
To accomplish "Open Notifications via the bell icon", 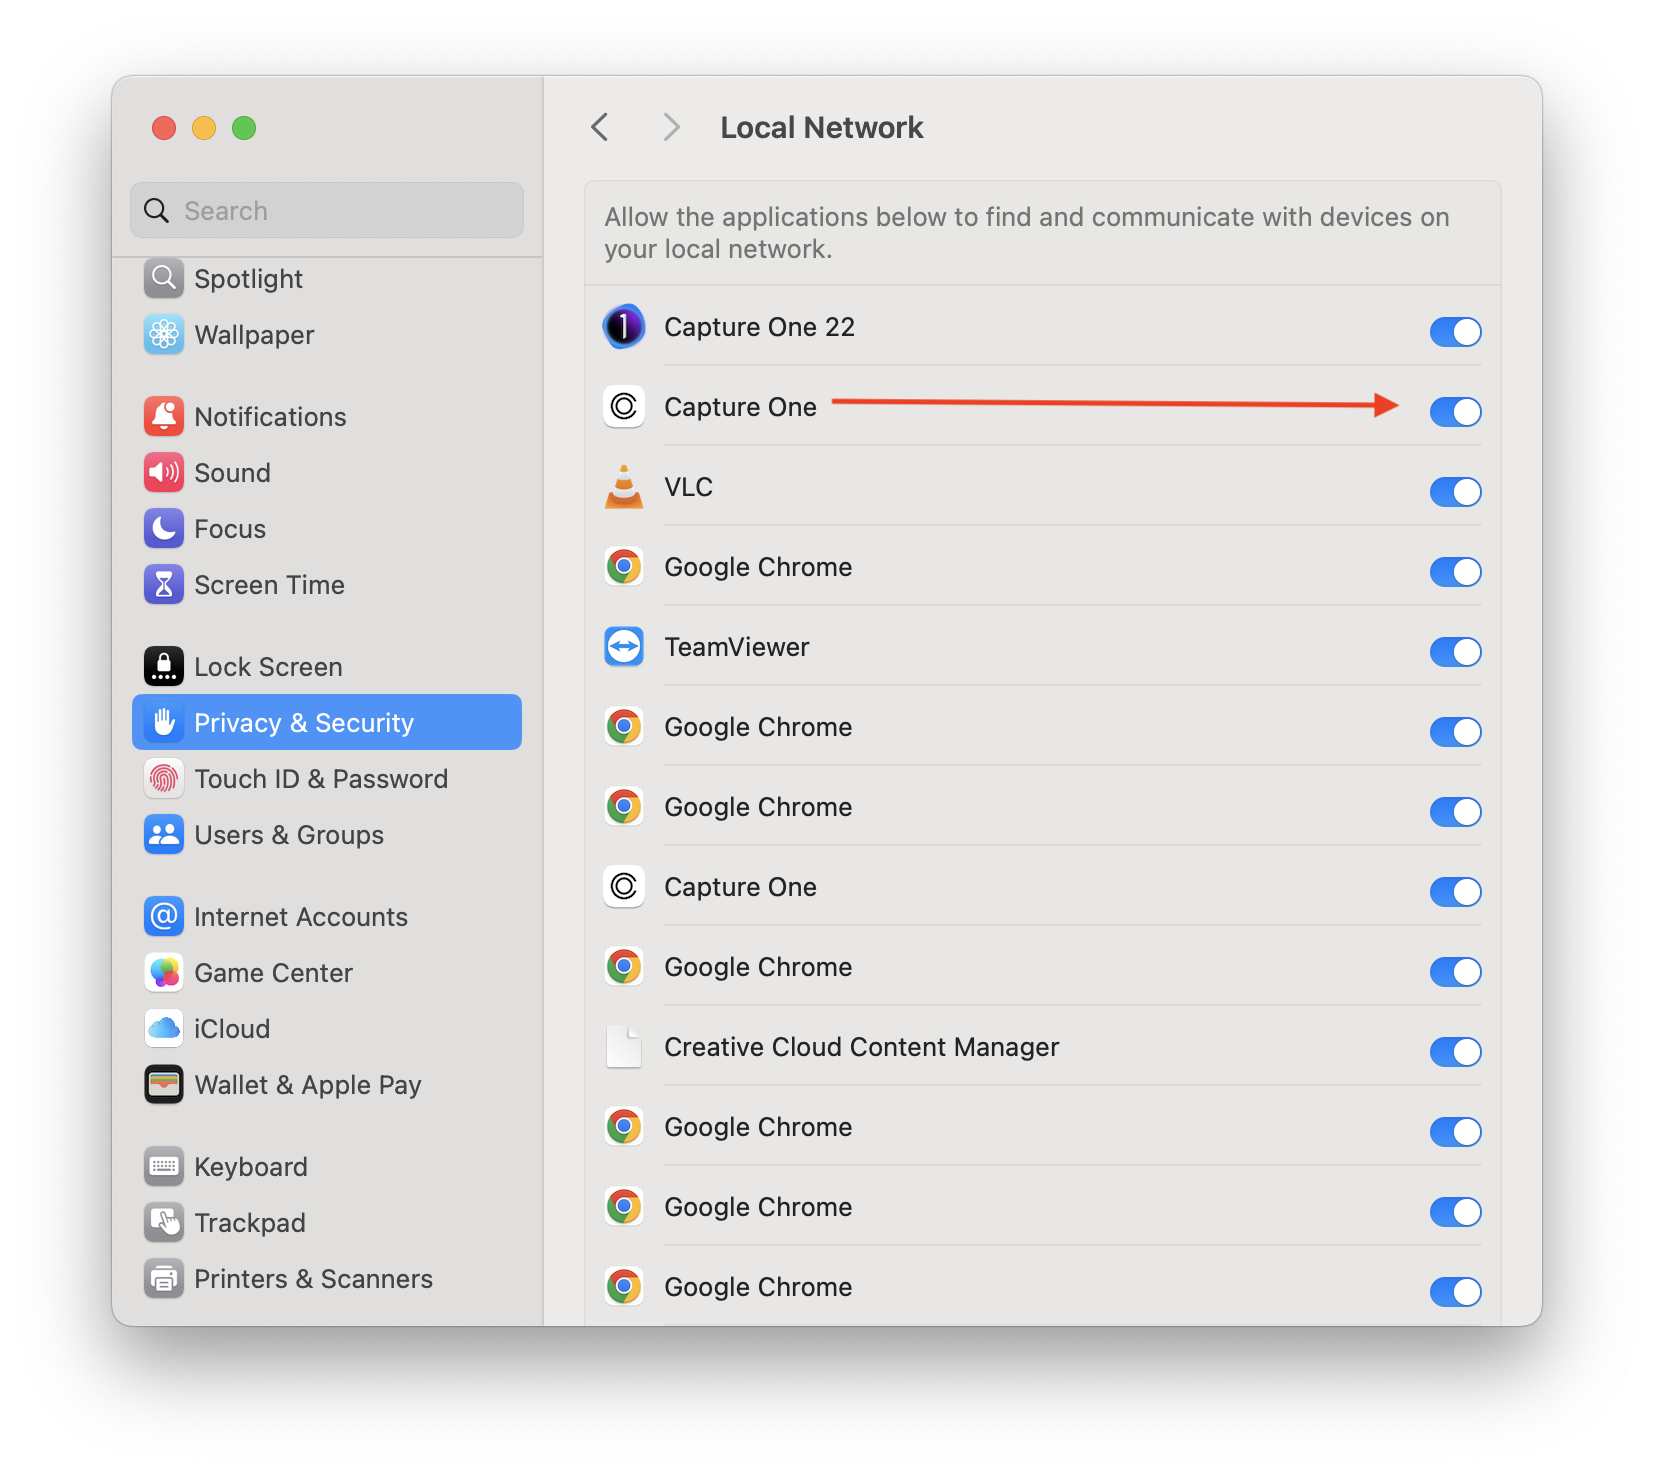I will [164, 416].
